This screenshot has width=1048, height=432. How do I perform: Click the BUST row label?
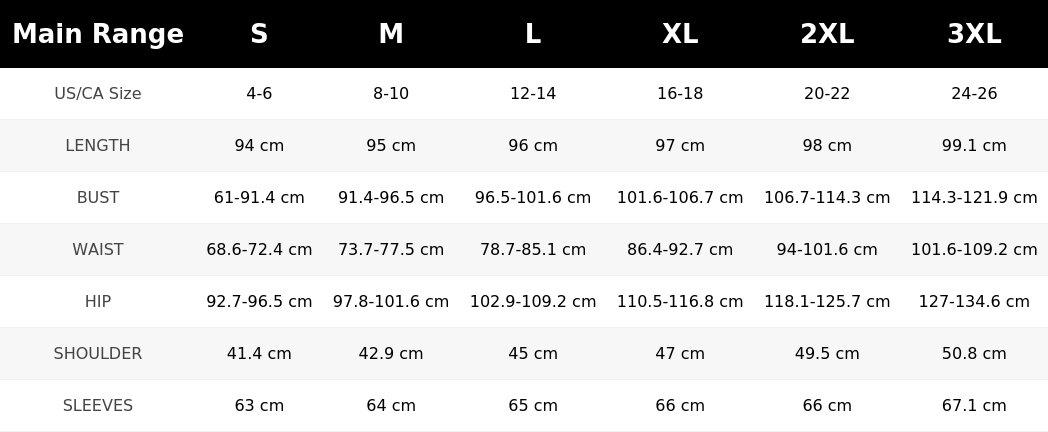click(x=98, y=198)
